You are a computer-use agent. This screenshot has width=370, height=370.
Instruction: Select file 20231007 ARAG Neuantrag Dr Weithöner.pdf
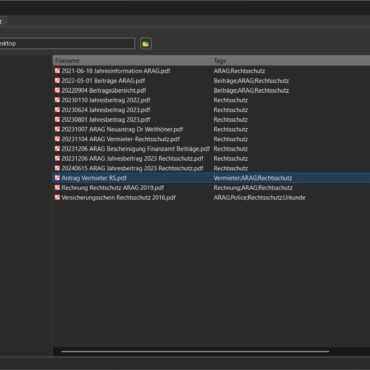click(122, 129)
